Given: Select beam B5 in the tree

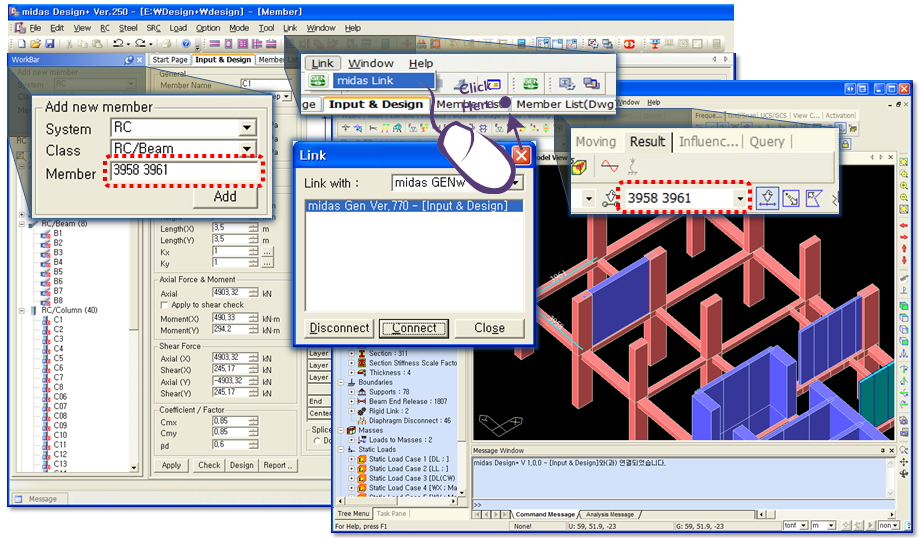Looking at the screenshot, I should (58, 272).
